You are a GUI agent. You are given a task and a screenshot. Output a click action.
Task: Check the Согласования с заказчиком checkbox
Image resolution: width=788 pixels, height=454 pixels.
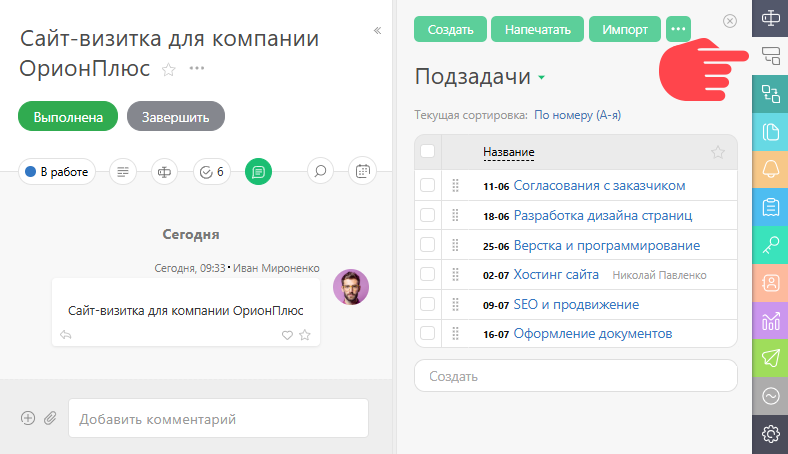(427, 185)
